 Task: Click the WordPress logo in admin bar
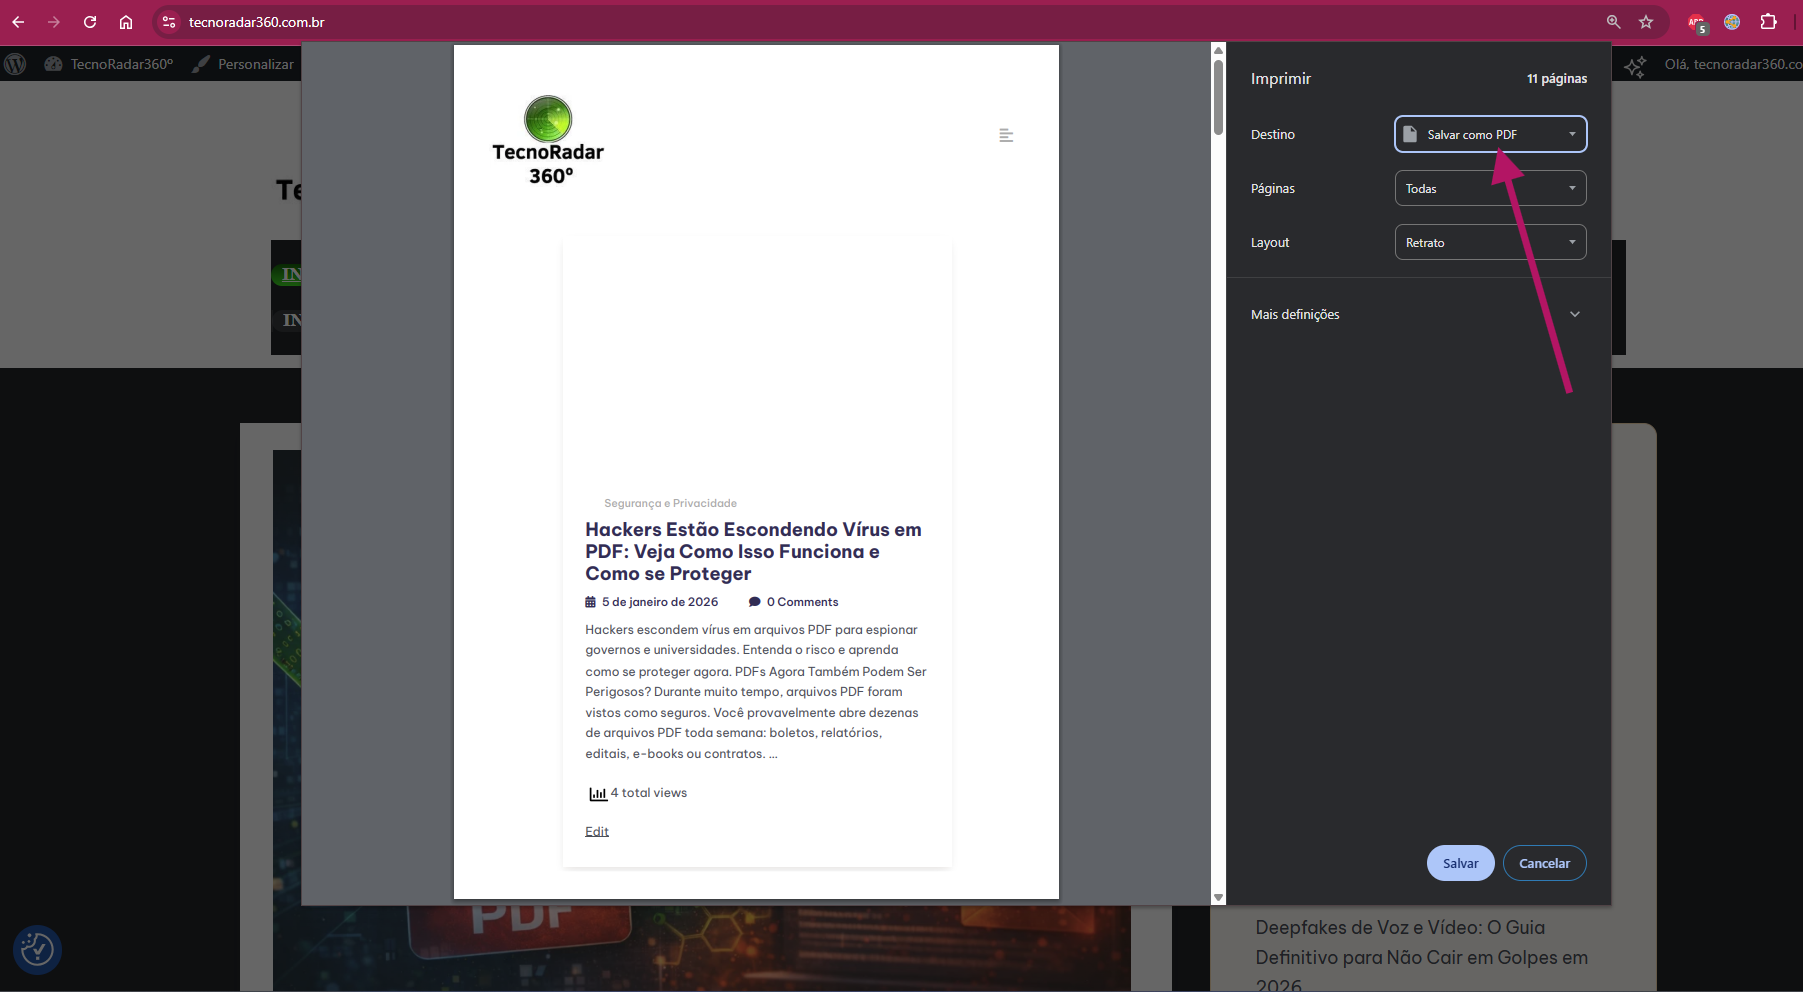tap(16, 64)
